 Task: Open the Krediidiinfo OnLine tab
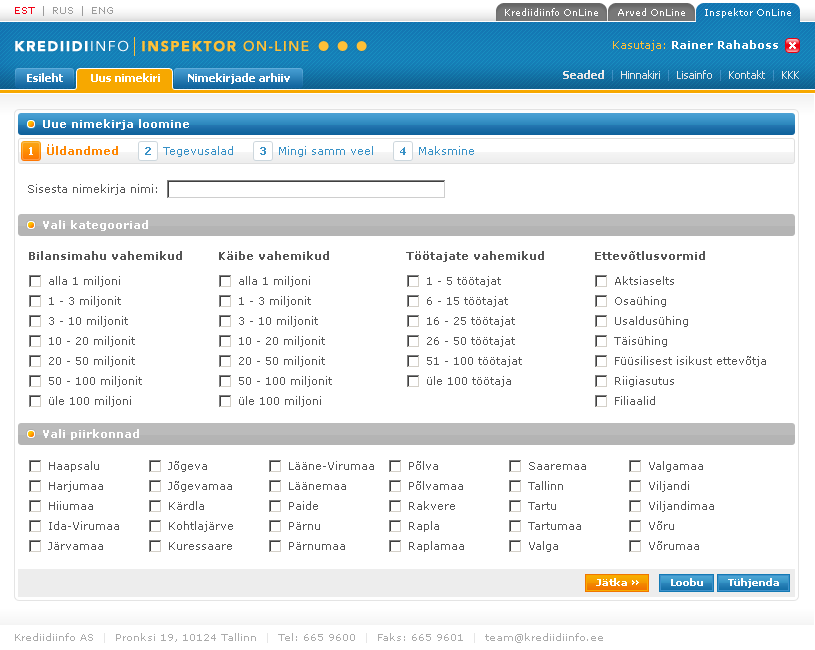tap(551, 12)
